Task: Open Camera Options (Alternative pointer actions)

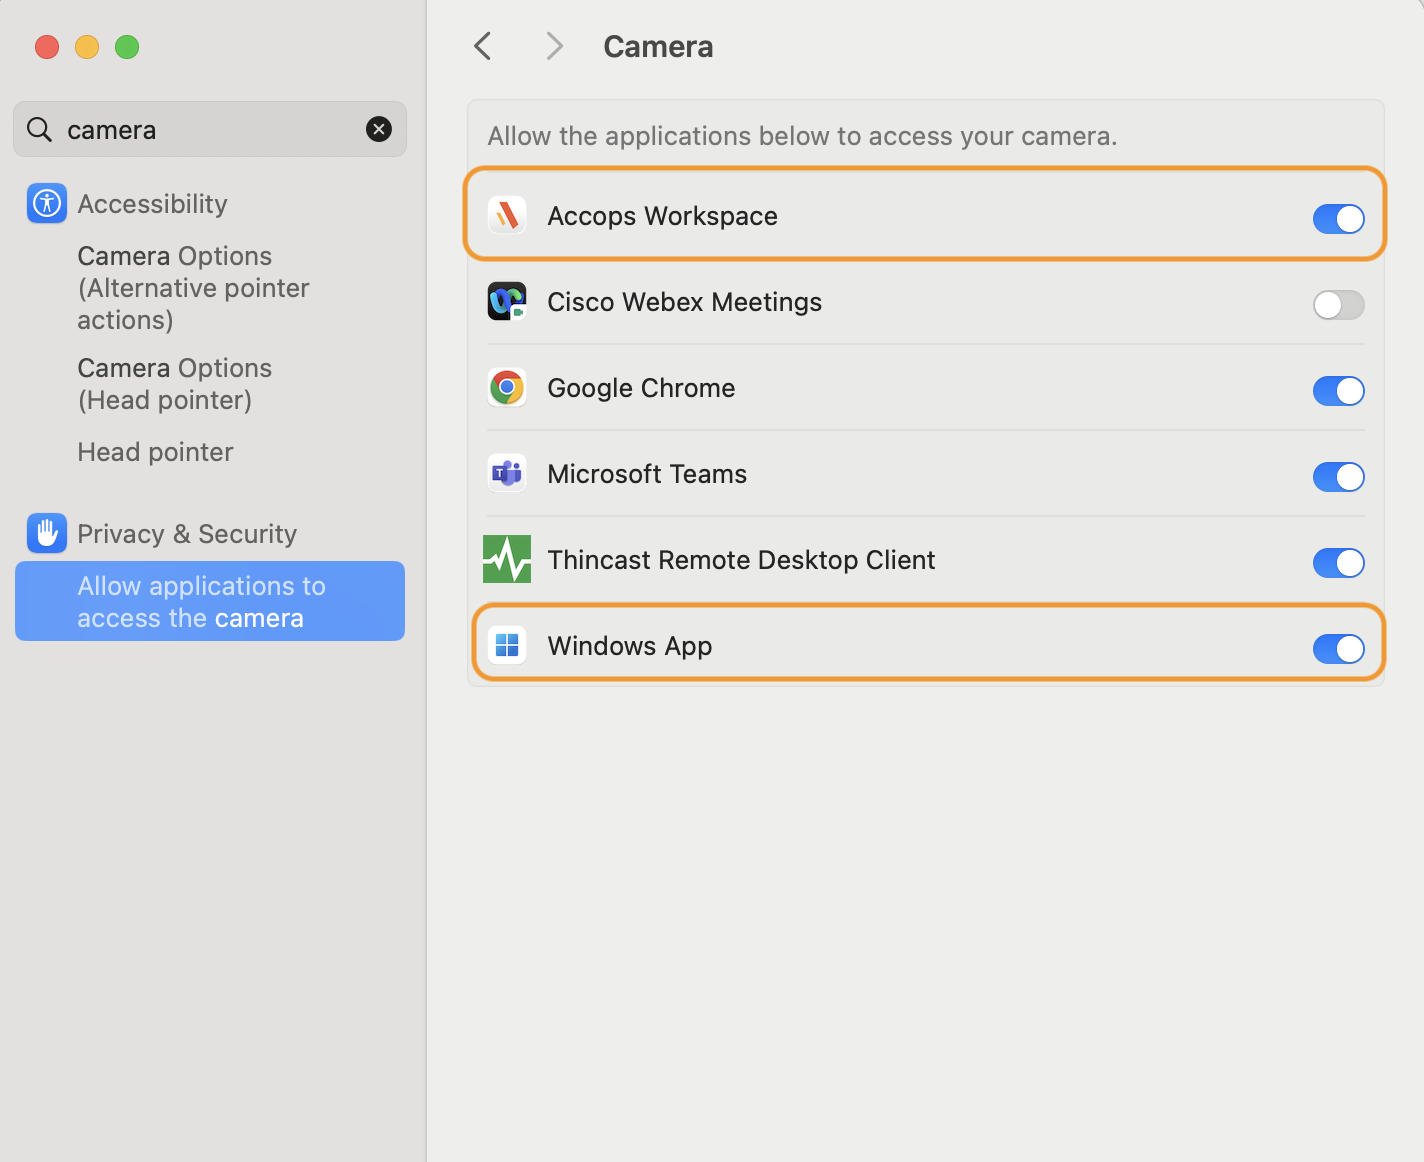Action: click(193, 288)
